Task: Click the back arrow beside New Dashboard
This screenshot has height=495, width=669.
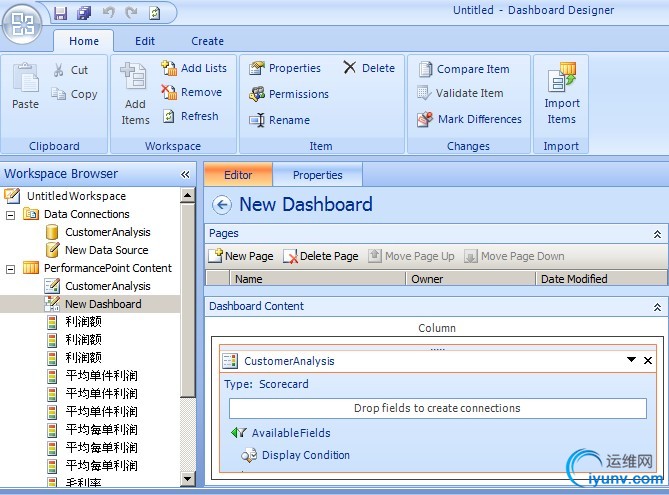Action: click(x=222, y=205)
